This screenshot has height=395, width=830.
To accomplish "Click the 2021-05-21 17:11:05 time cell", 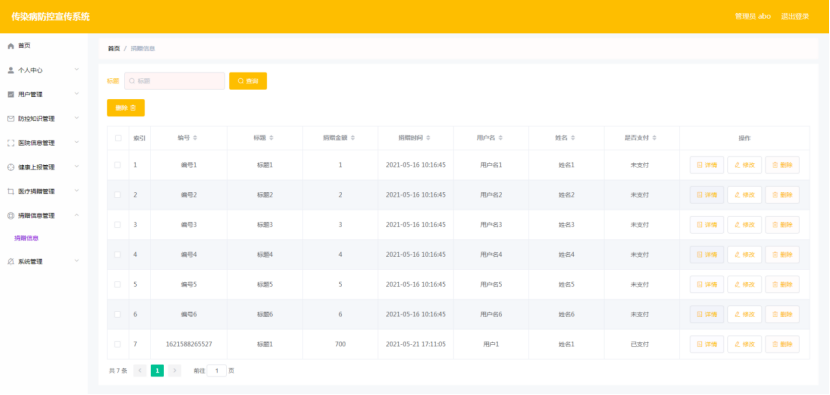I will (416, 344).
